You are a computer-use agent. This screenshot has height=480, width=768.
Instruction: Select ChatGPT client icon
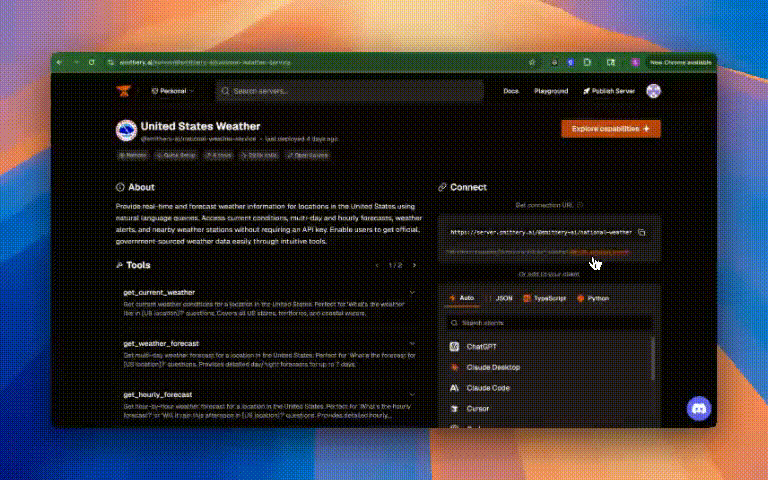click(454, 347)
